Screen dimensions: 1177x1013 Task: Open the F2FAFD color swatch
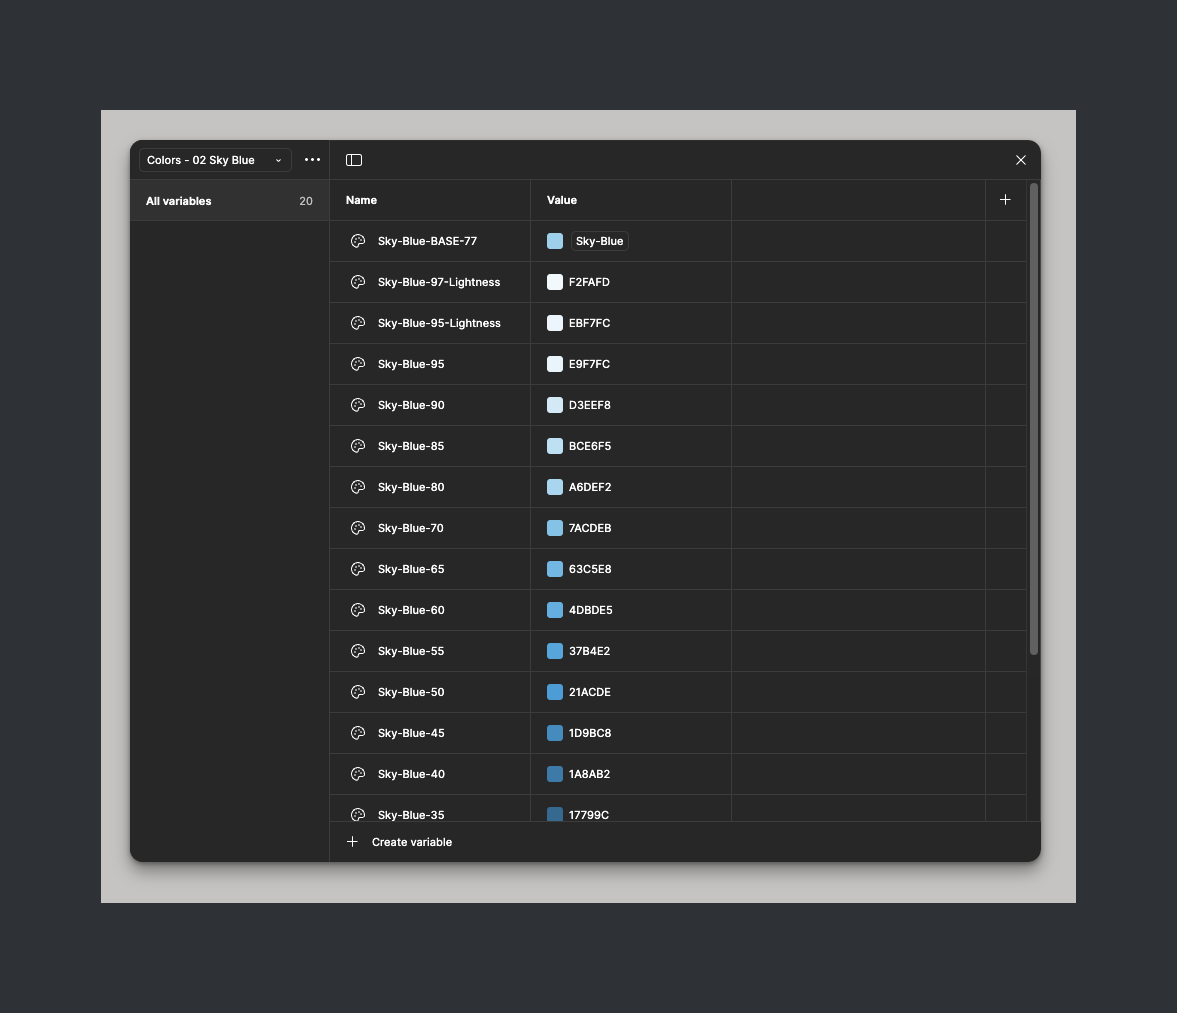(555, 282)
